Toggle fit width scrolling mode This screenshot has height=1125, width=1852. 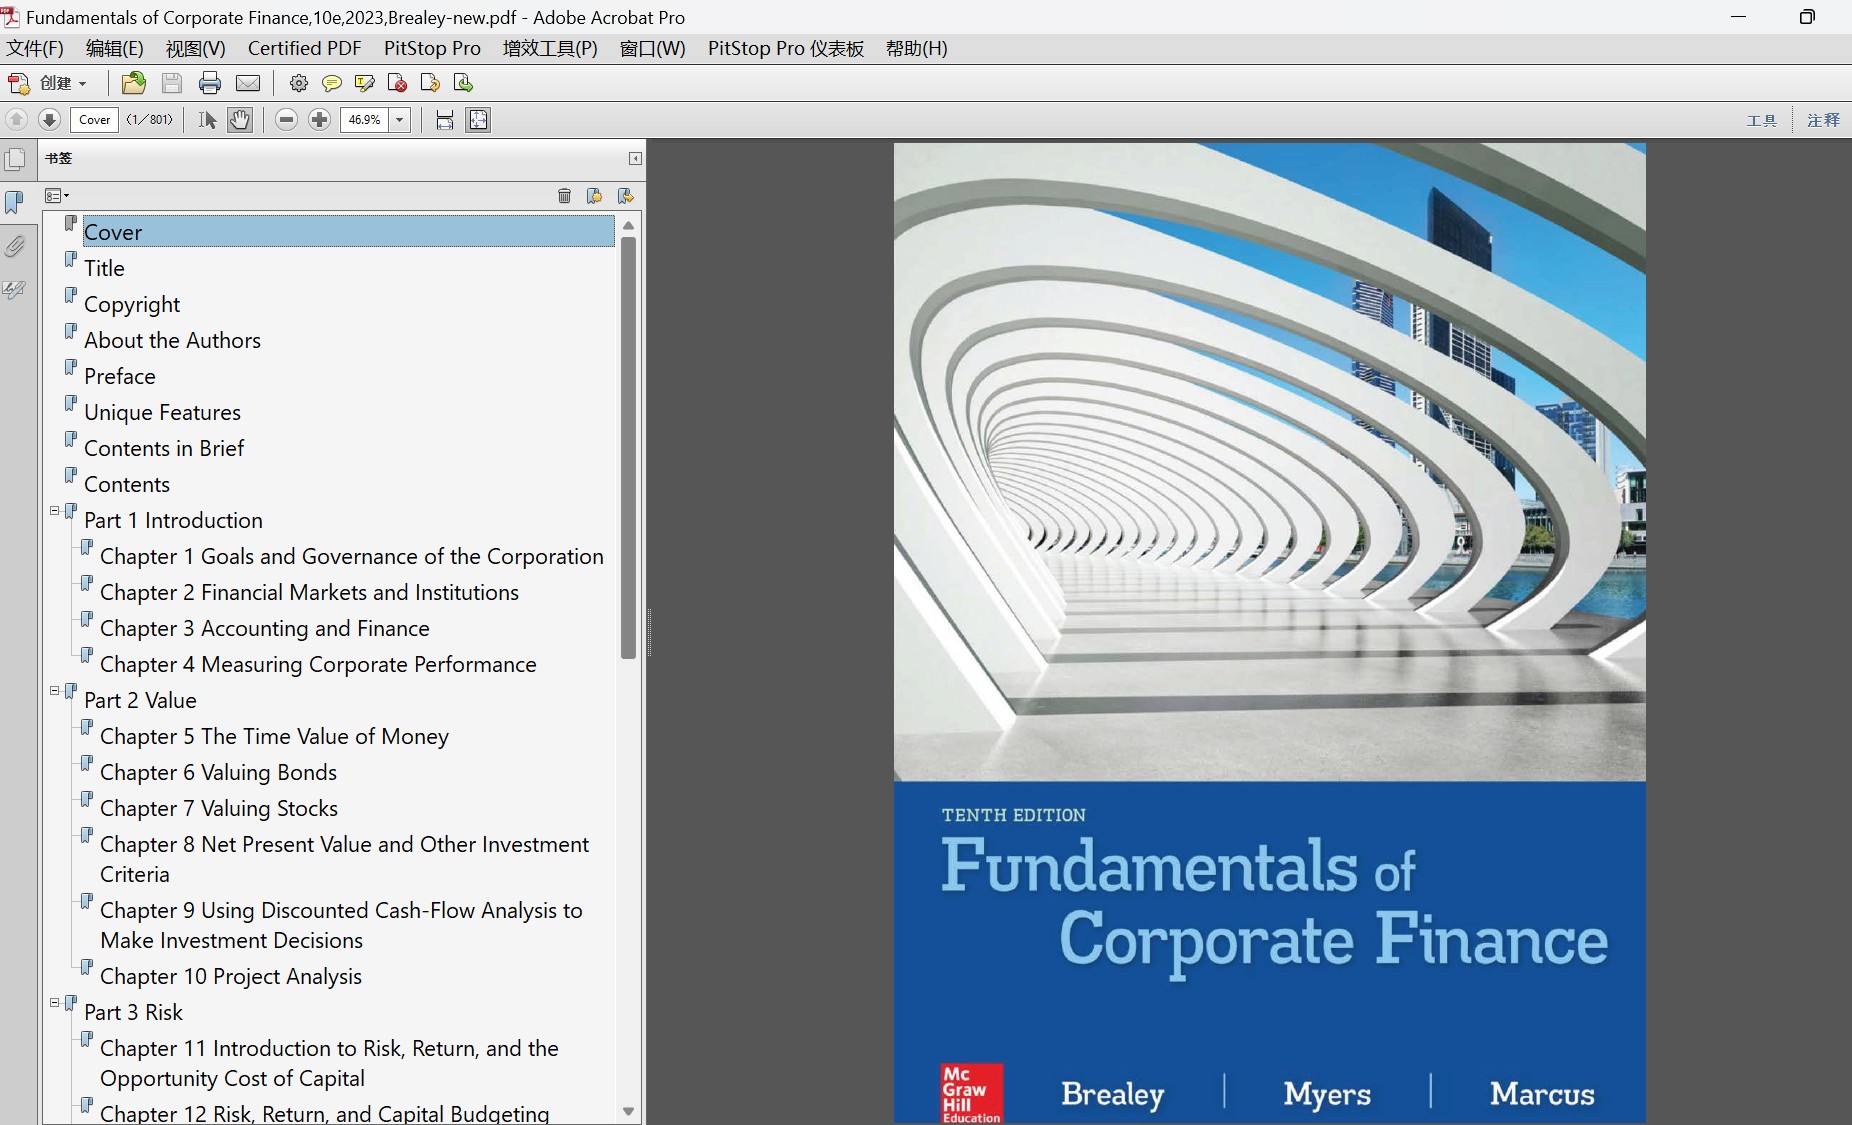click(x=445, y=120)
